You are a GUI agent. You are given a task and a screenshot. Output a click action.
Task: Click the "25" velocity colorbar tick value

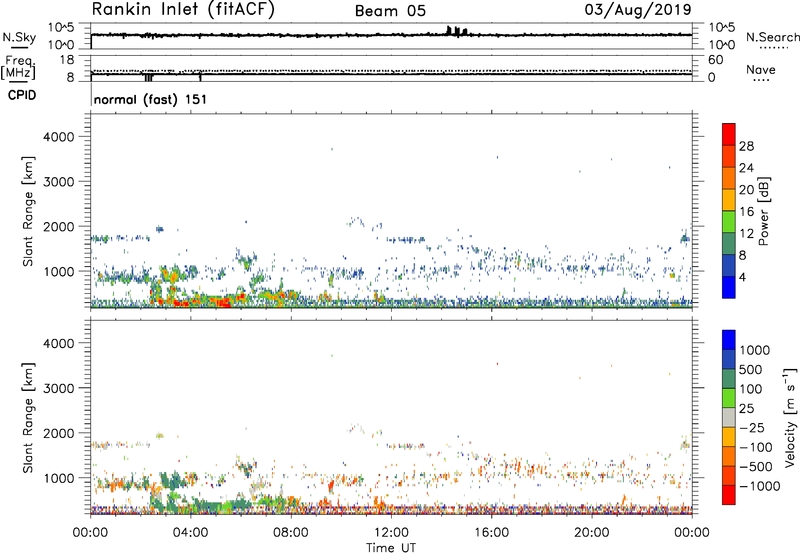(x=746, y=408)
